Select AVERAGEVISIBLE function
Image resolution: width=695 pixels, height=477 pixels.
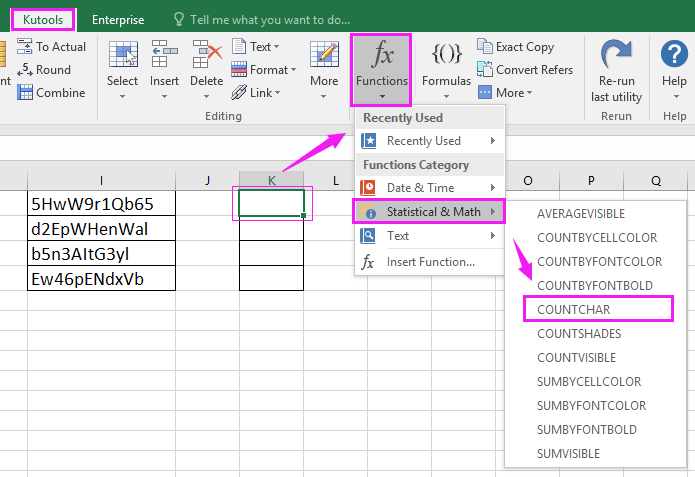coord(596,214)
